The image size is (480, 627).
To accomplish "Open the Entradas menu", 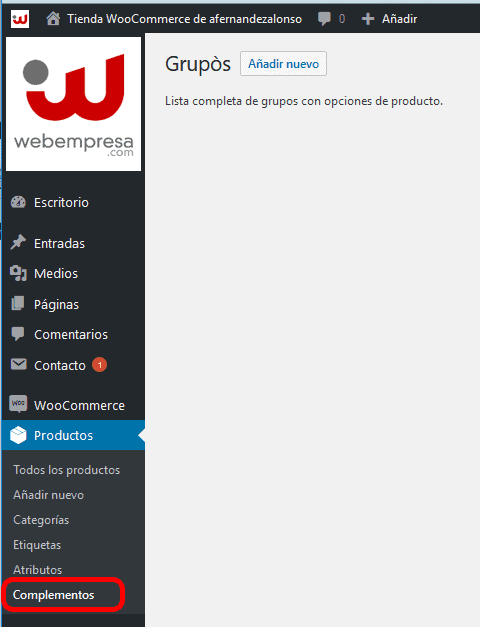I will pos(60,244).
